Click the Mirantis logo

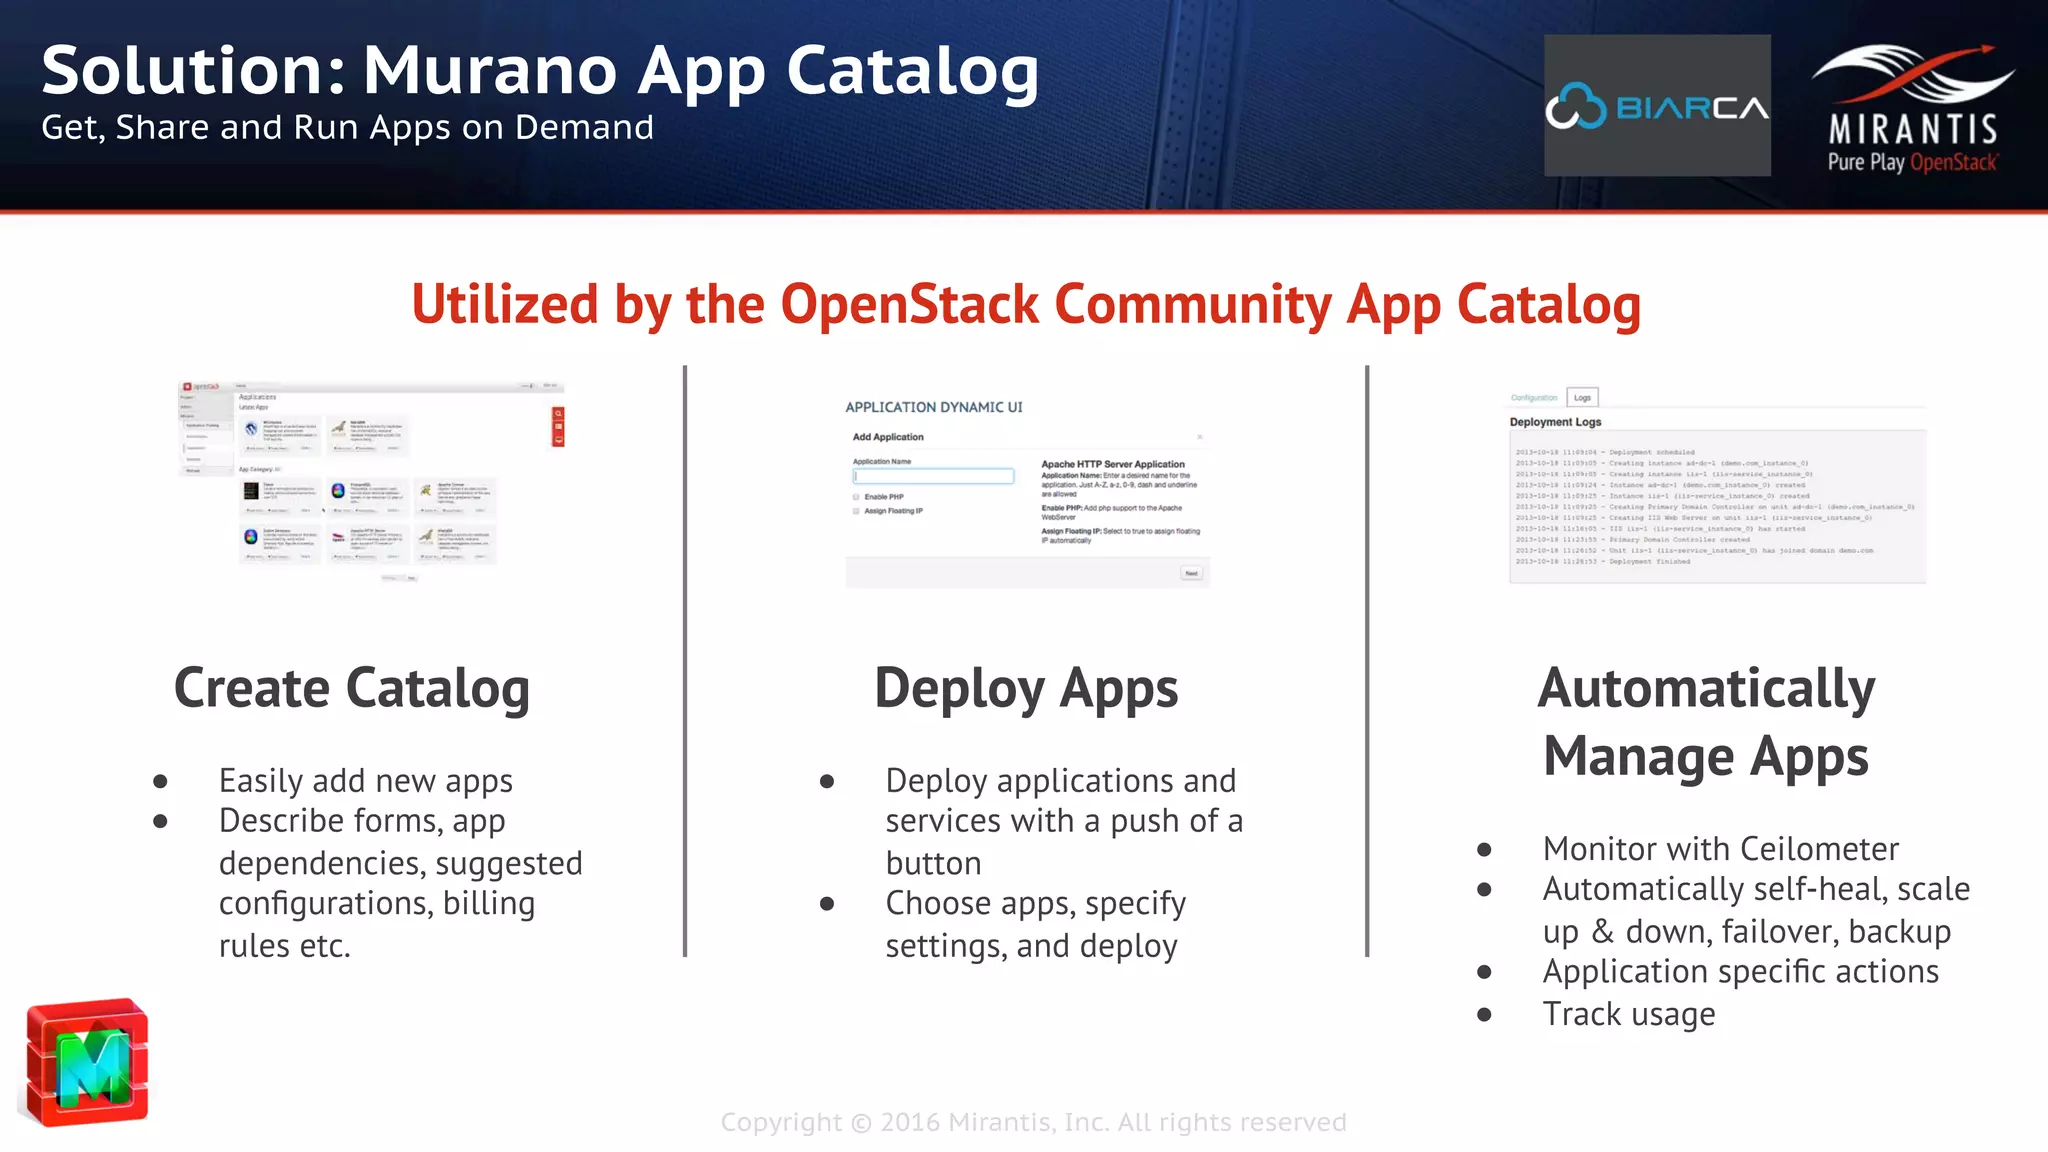1912,108
